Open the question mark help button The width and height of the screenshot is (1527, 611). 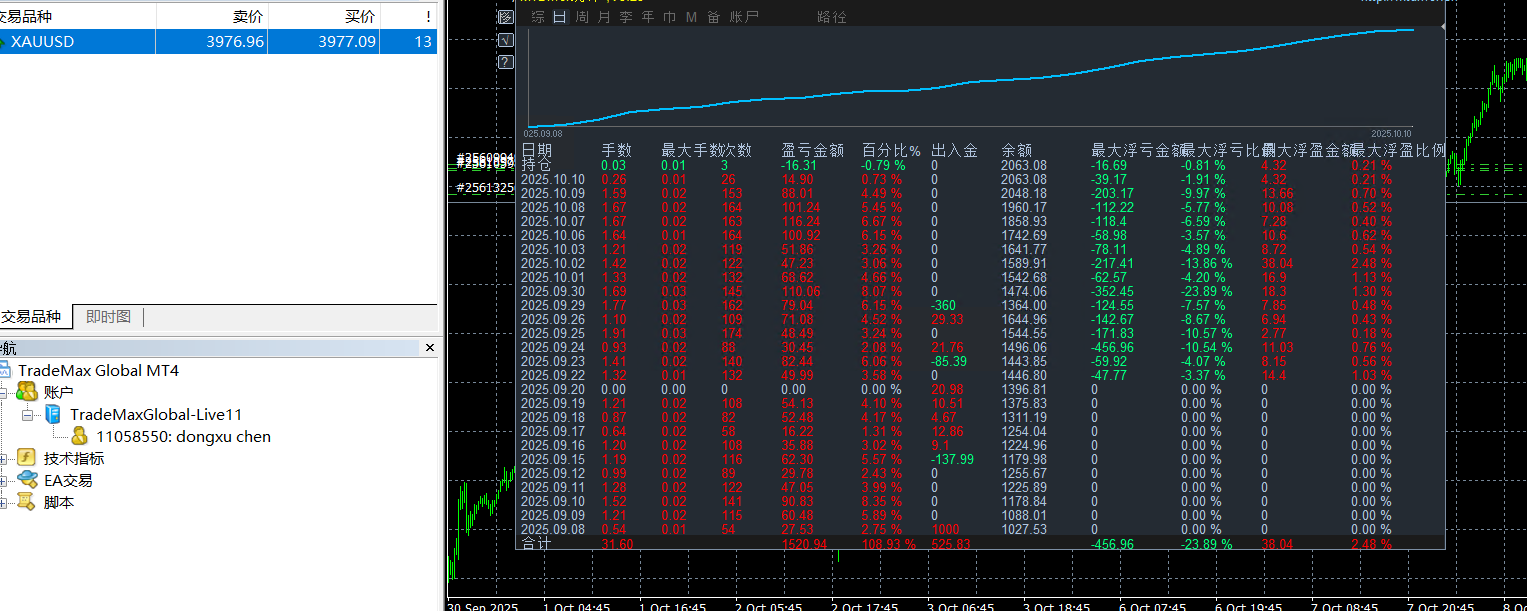505,62
